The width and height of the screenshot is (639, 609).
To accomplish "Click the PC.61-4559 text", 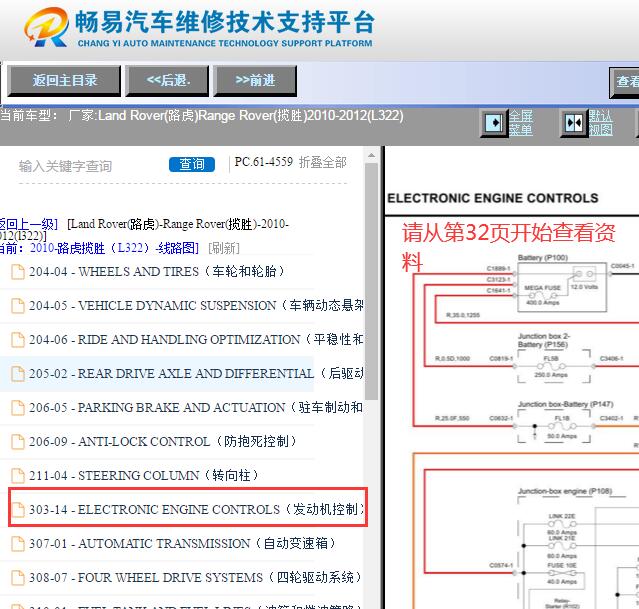I will (x=264, y=162).
